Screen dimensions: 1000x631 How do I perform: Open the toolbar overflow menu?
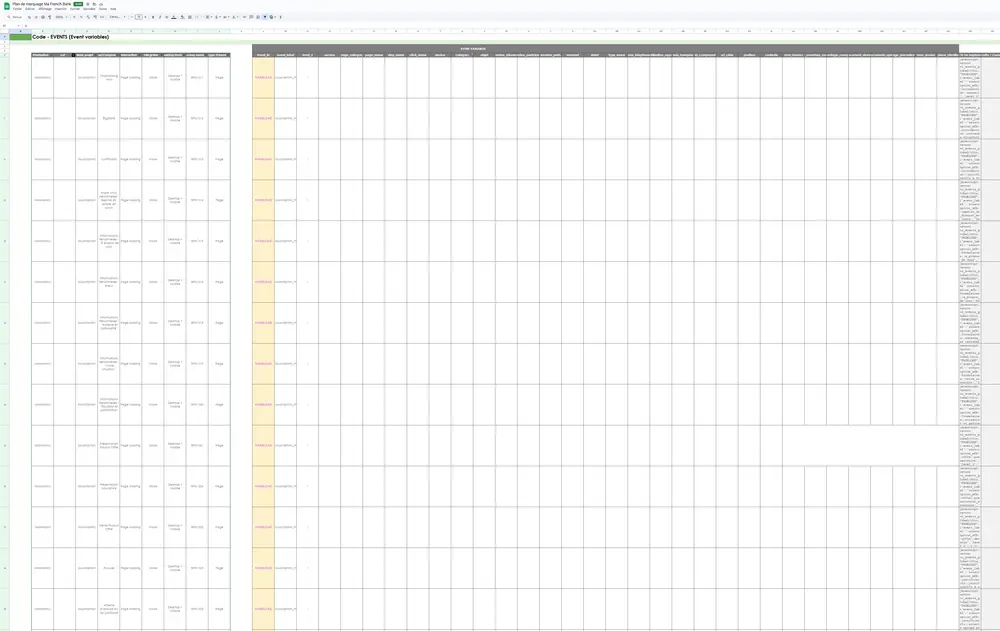click(281, 17)
